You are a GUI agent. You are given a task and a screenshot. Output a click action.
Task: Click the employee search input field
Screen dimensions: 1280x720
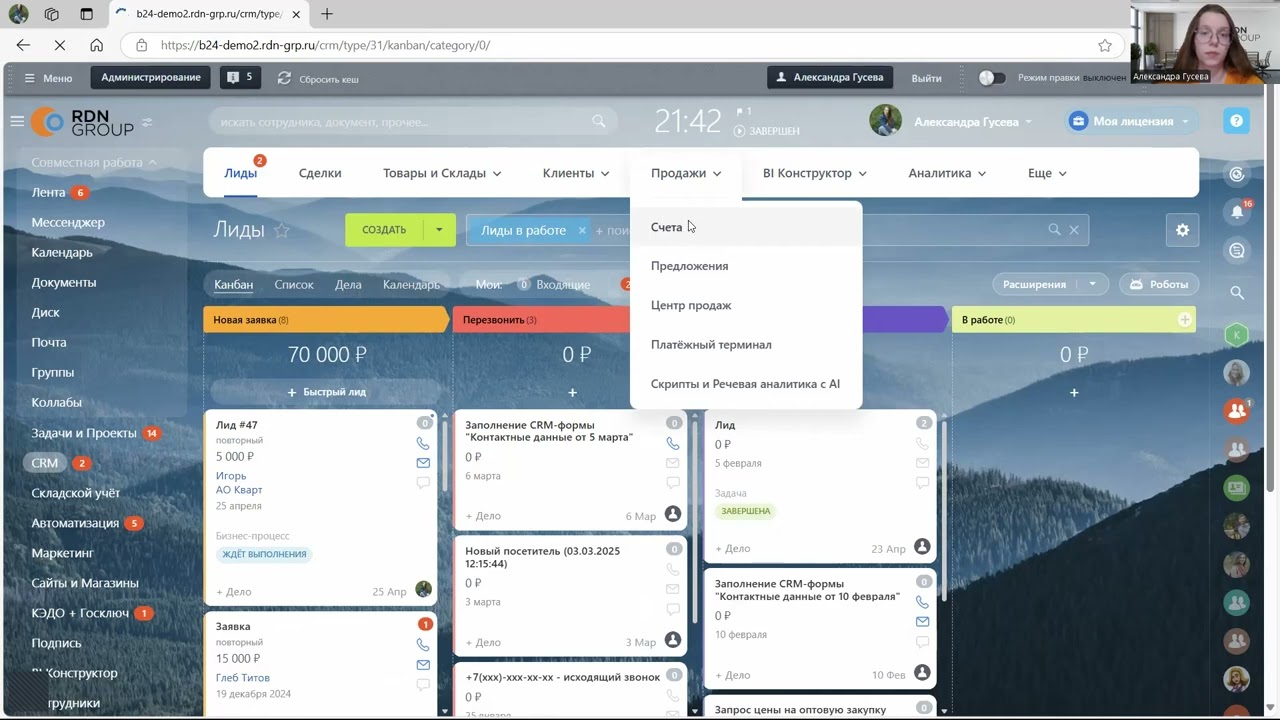point(412,121)
